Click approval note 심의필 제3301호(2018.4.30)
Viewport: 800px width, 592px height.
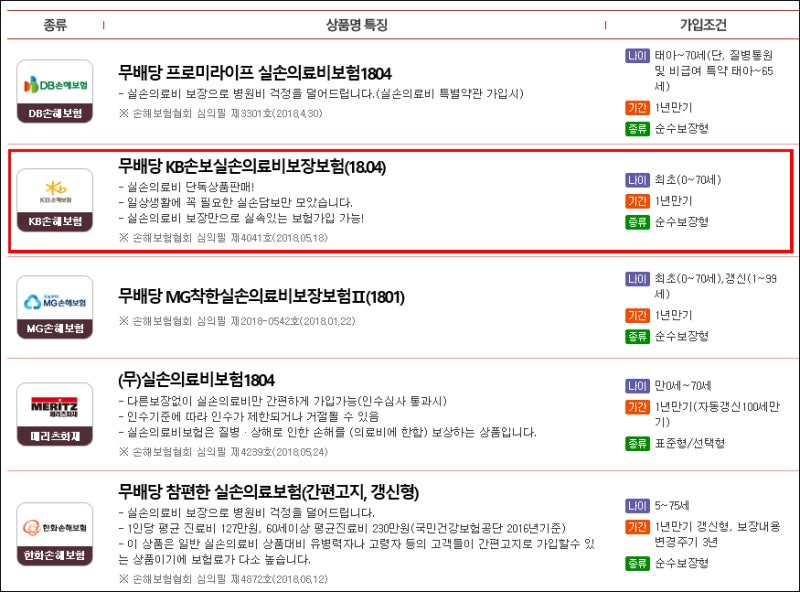point(220,113)
